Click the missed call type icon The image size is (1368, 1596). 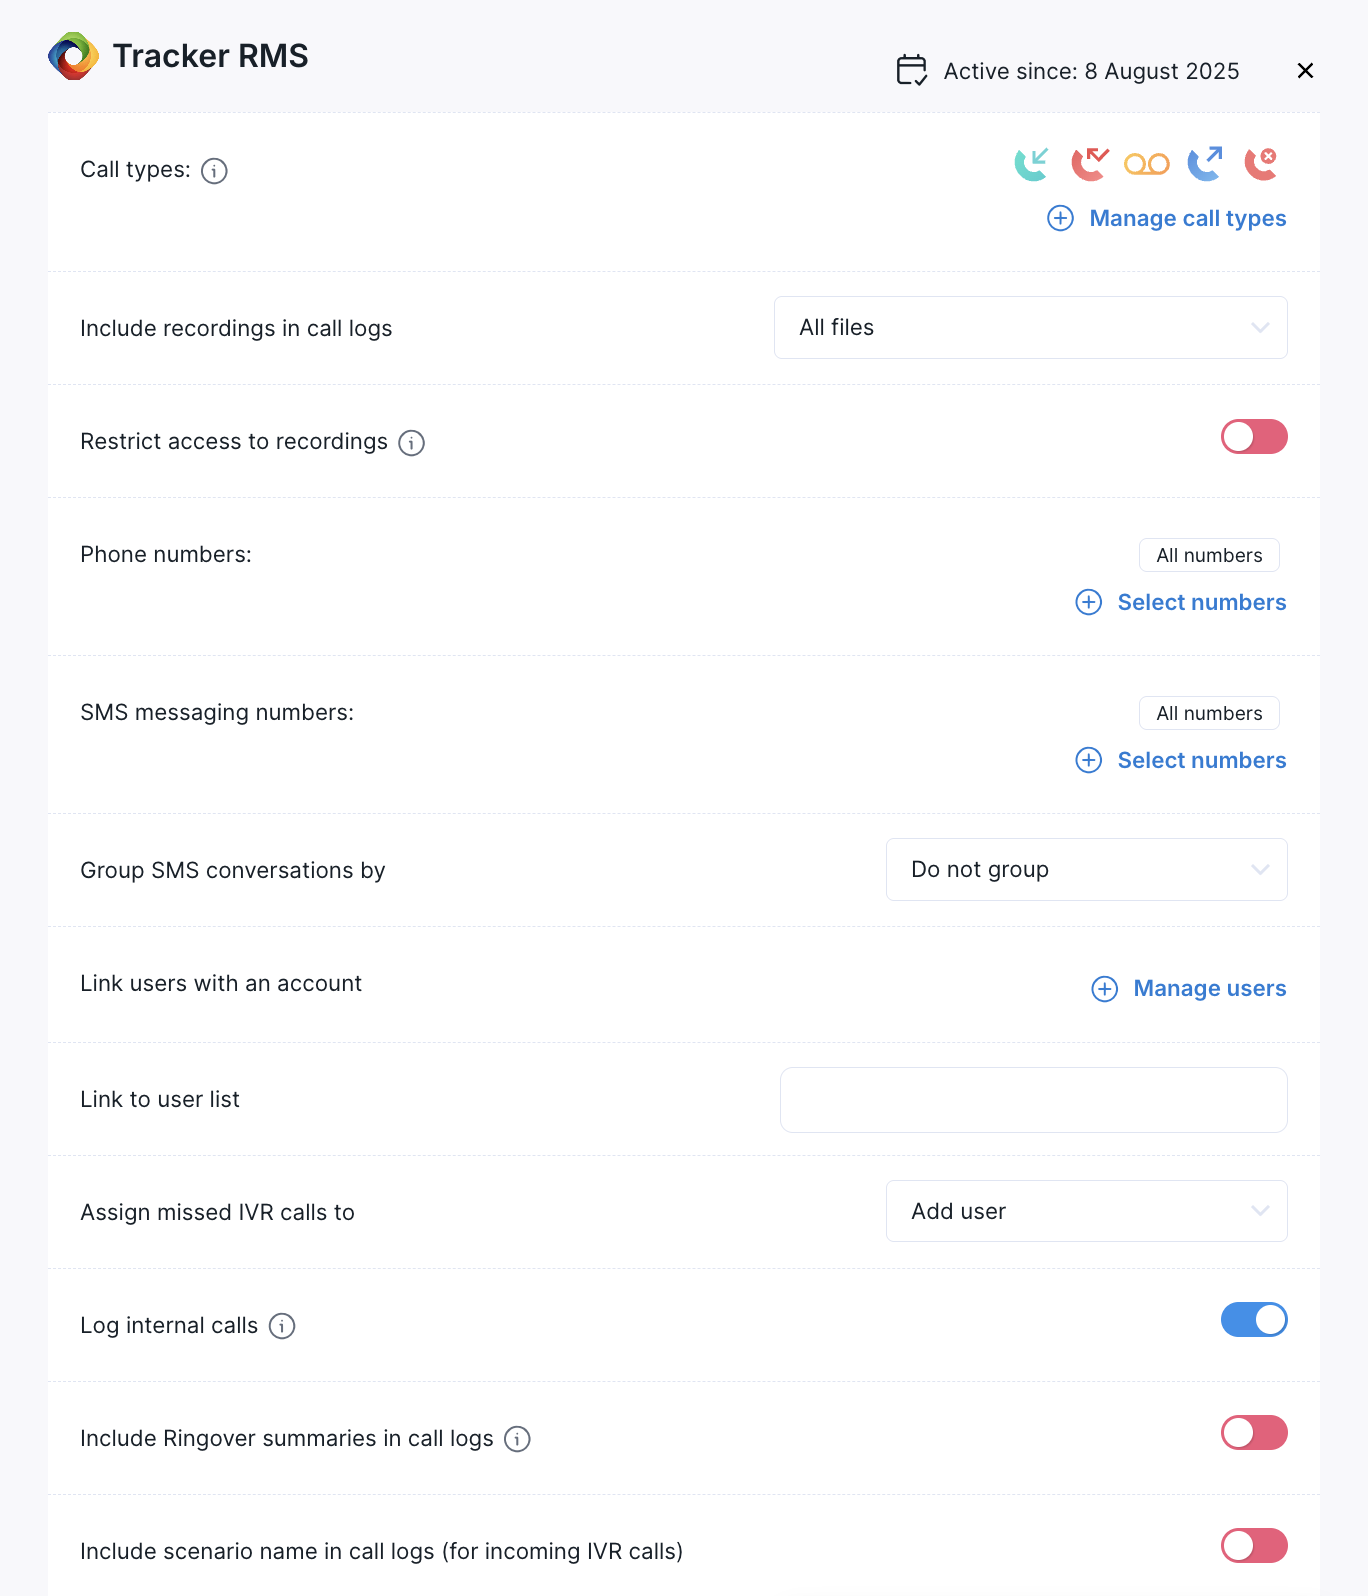[1089, 164]
